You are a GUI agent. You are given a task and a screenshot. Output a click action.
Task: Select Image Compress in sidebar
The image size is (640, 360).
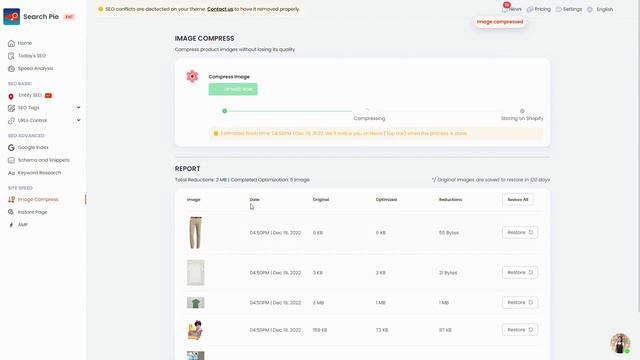[x=38, y=199]
